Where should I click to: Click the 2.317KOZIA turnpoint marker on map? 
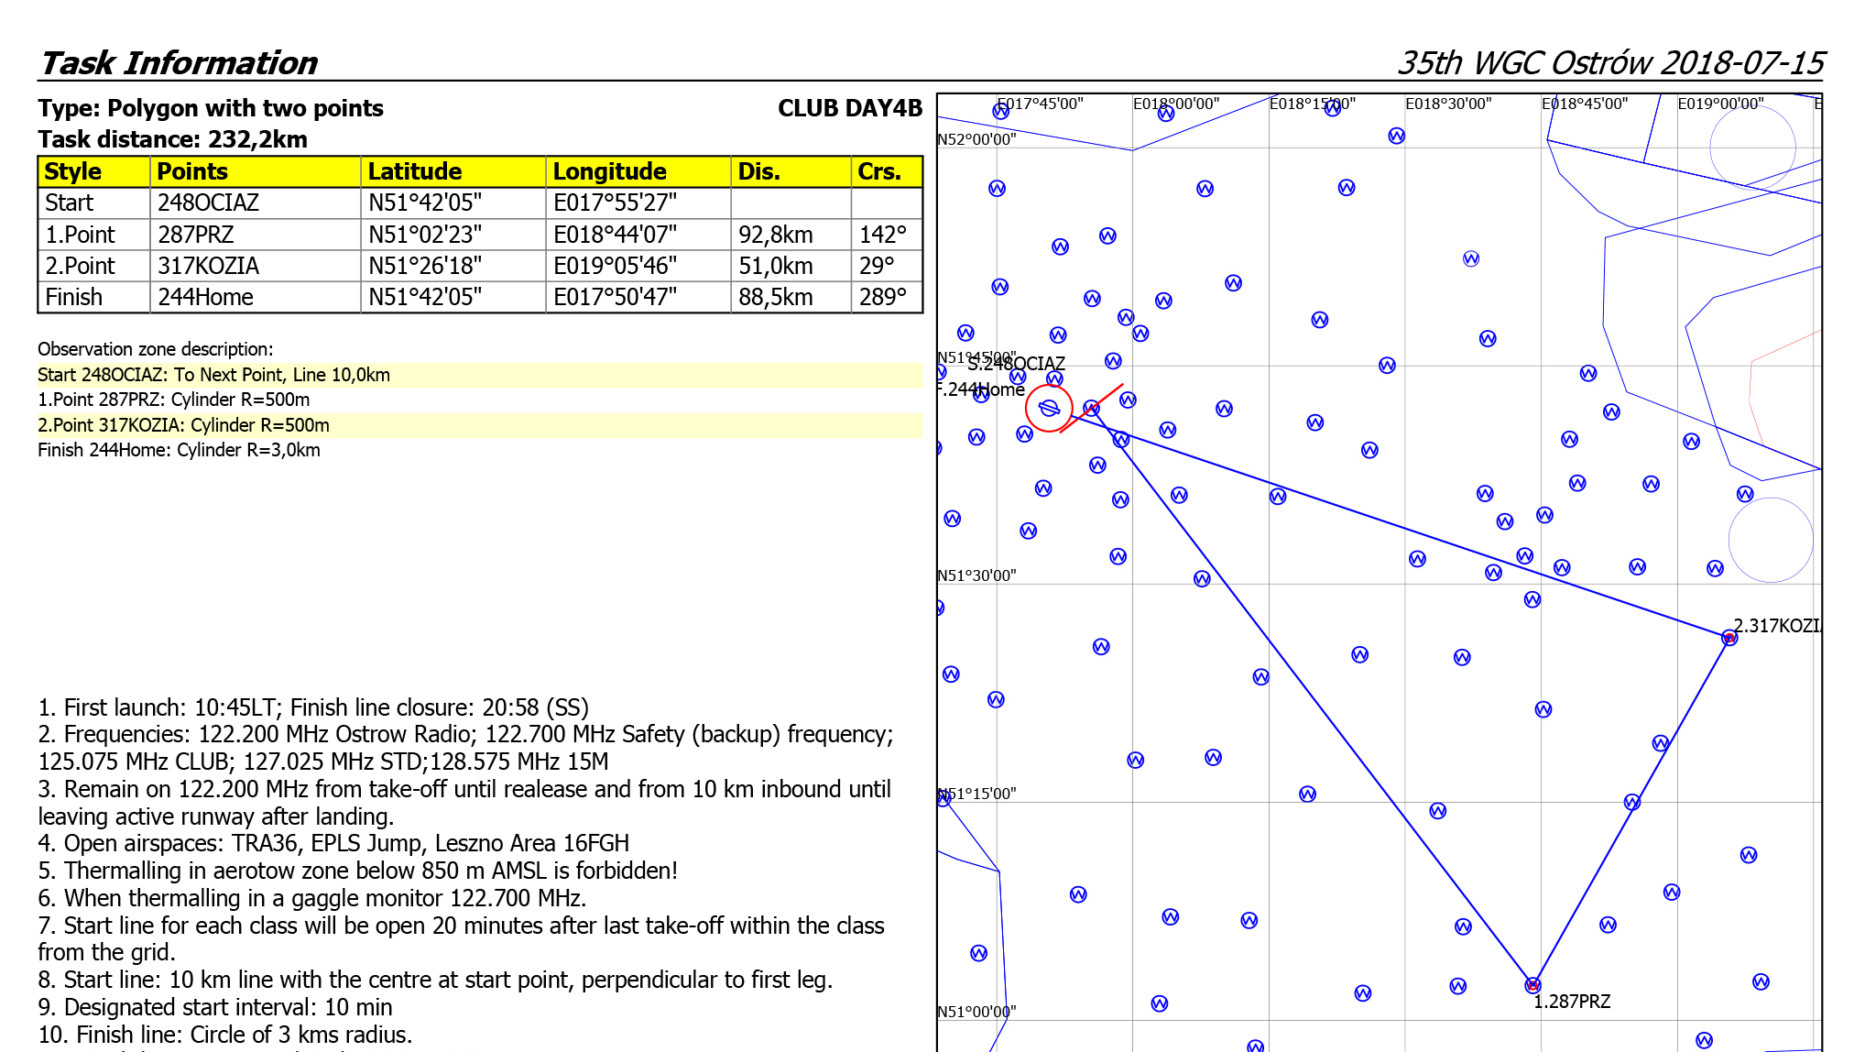[x=1729, y=637]
